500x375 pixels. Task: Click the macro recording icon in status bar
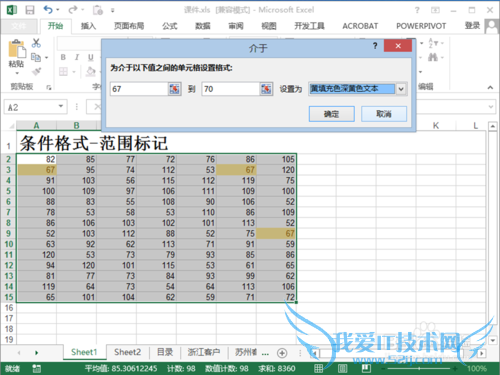pyautogui.click(x=36, y=368)
